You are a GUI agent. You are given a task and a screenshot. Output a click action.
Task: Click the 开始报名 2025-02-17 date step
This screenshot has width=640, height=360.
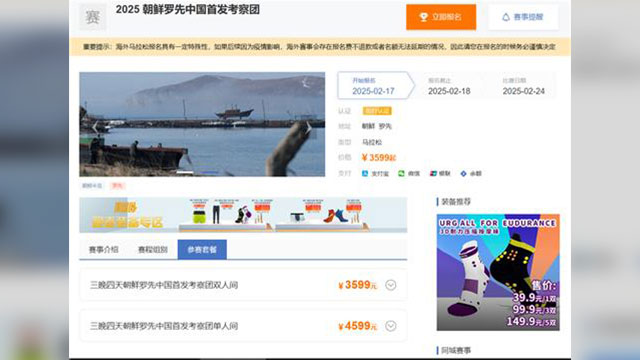pos(373,86)
